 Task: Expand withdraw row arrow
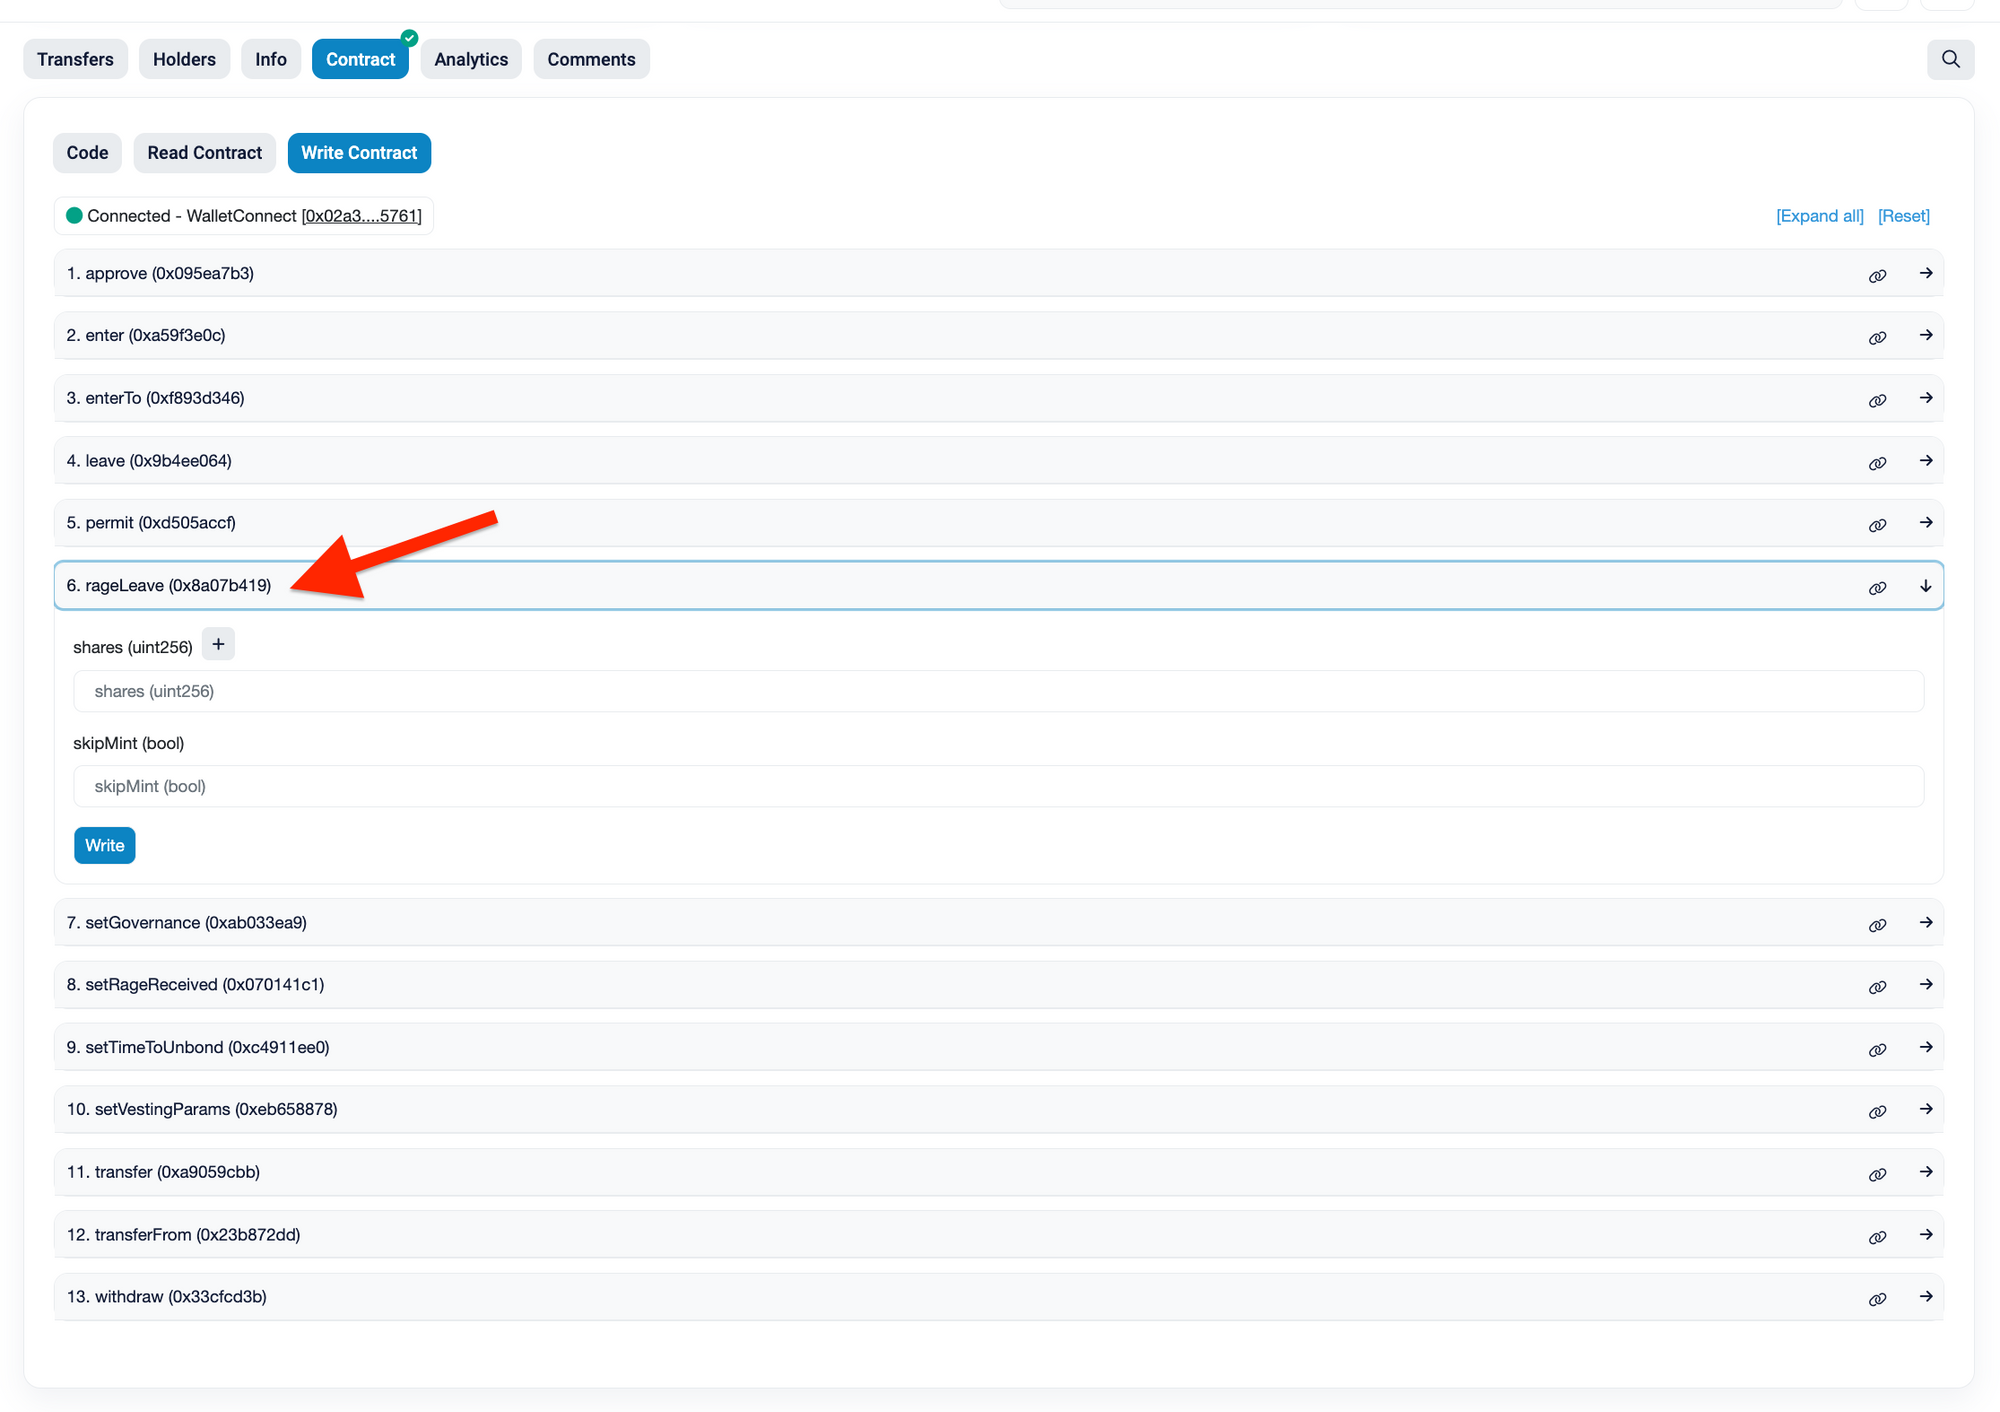click(x=1925, y=1296)
